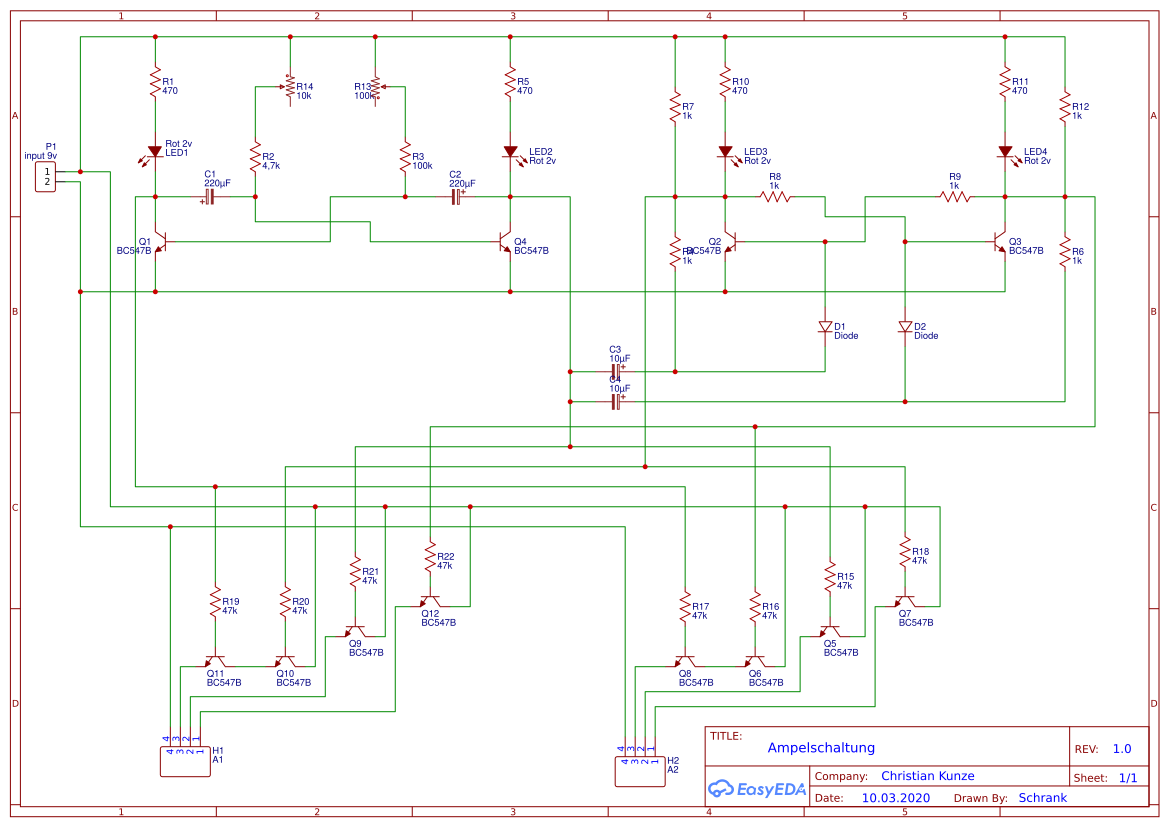Click transistor Q1 BC547B symbol
The width and height of the screenshot is (1169, 827).
tap(160, 242)
